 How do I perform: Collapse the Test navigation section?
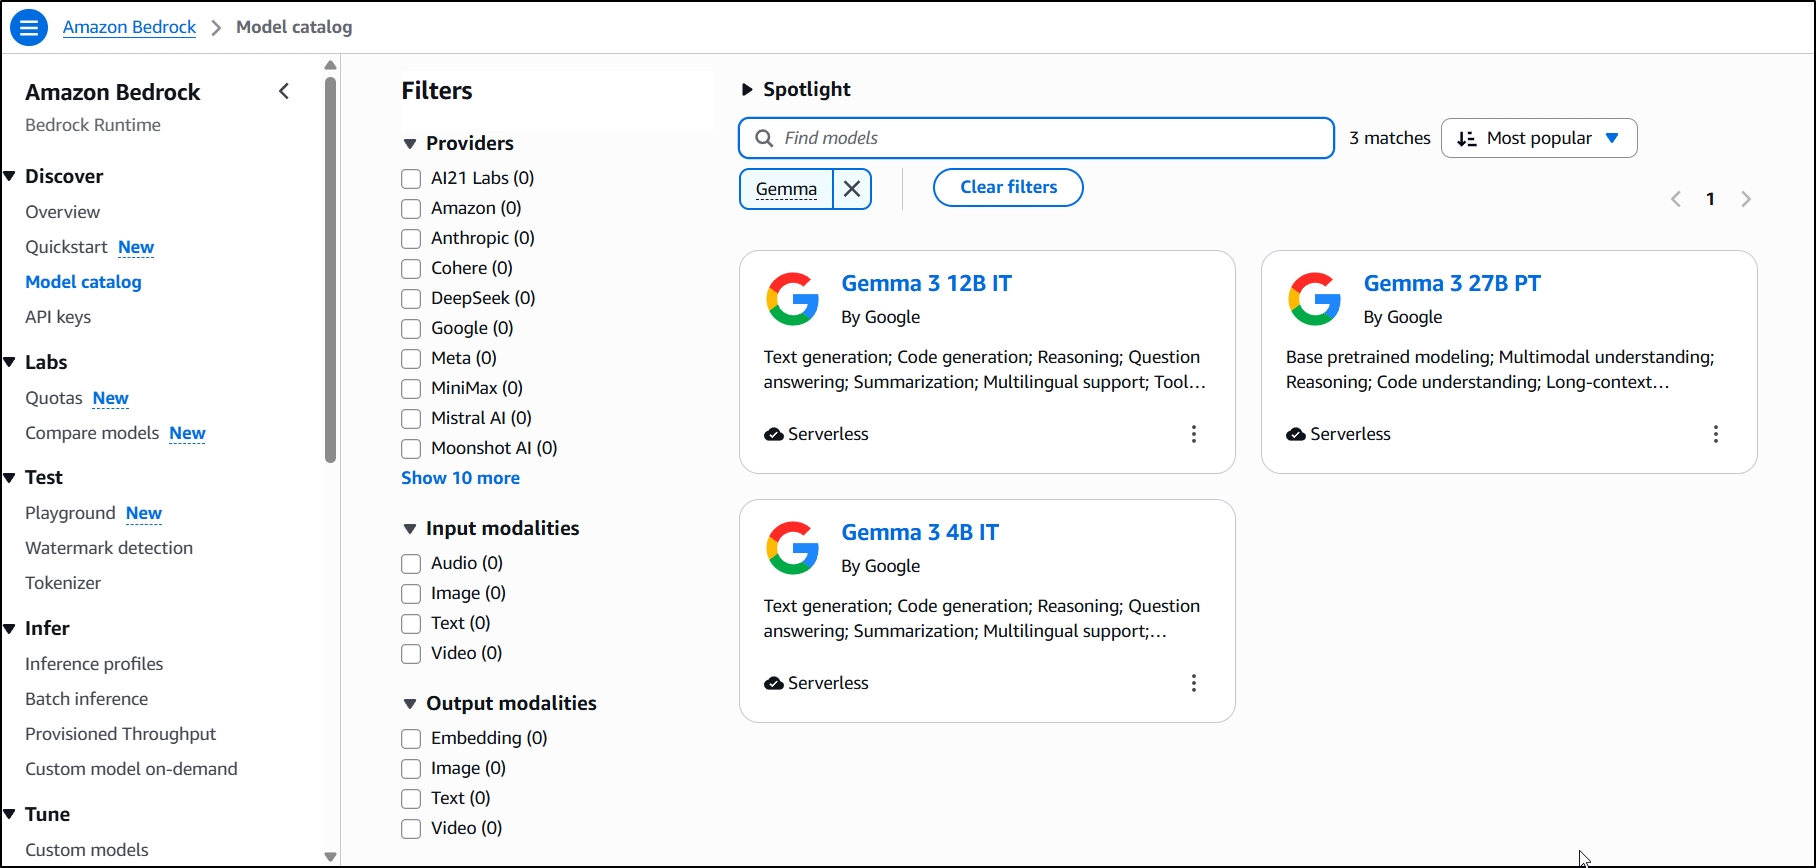9,477
